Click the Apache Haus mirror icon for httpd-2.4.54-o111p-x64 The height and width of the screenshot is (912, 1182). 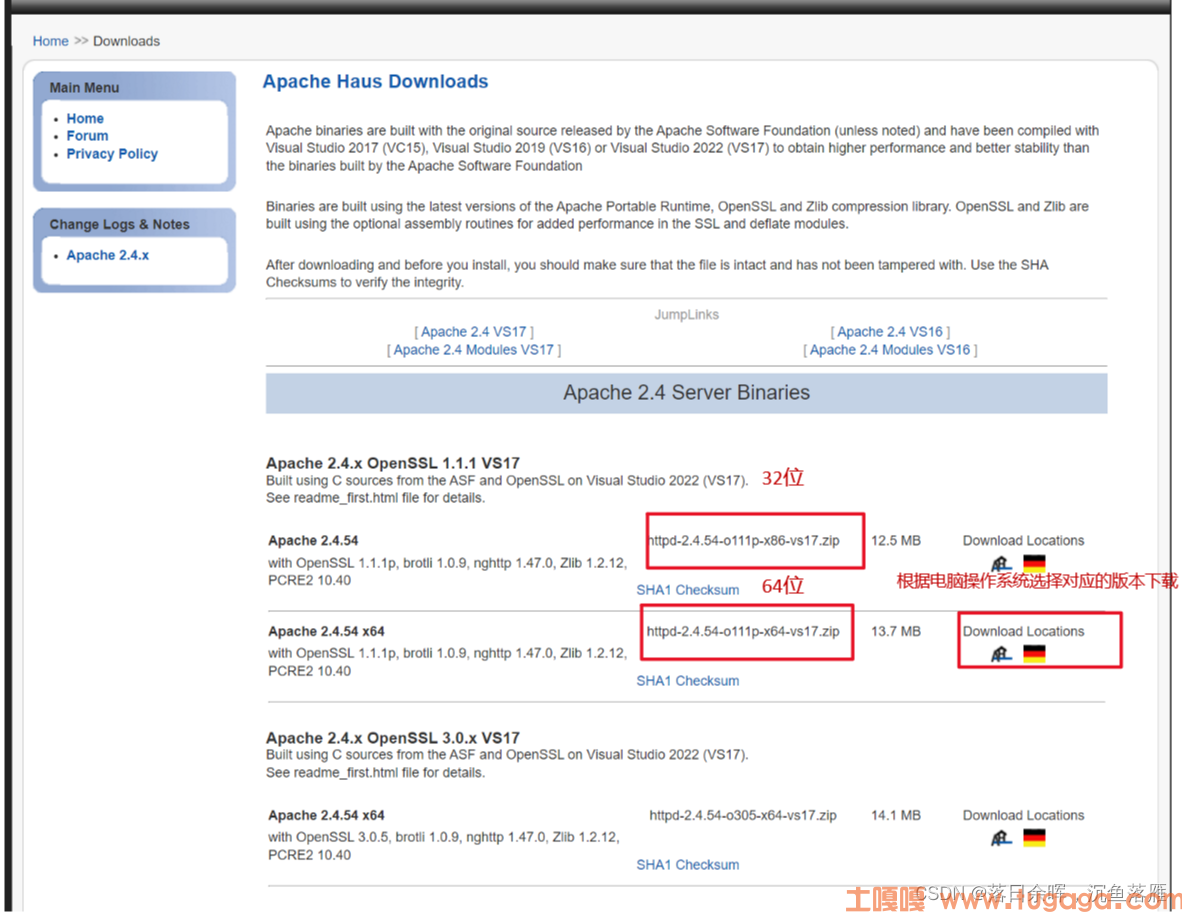coord(1001,653)
